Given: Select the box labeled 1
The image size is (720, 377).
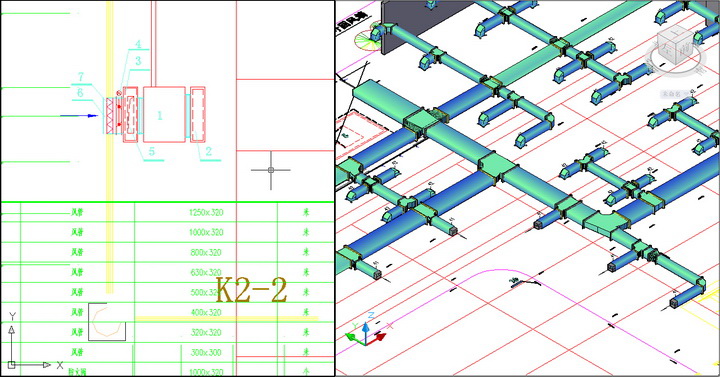Looking at the screenshot, I should (x=164, y=114).
